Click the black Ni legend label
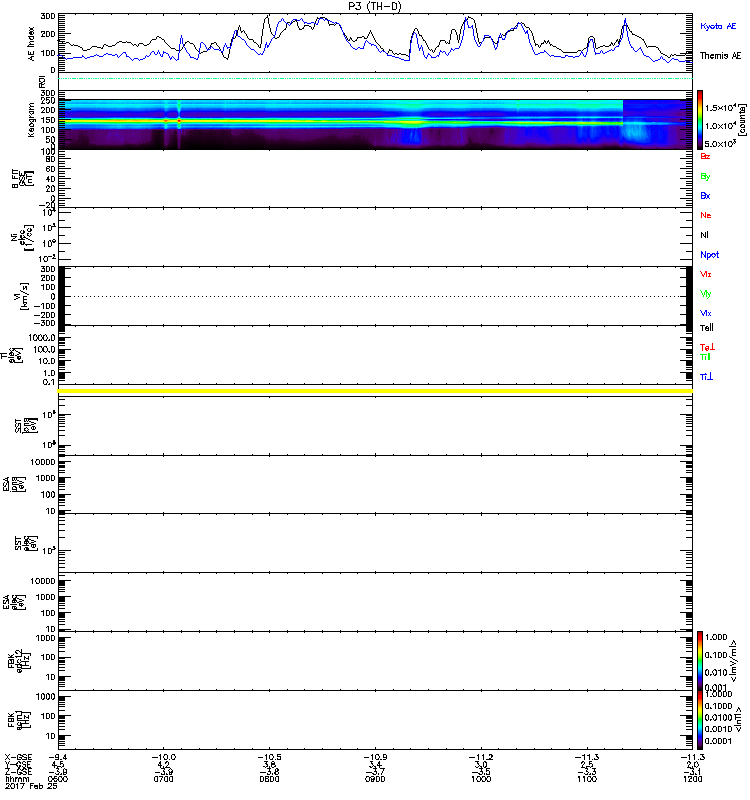This screenshot has height=800, width=750. point(704,235)
